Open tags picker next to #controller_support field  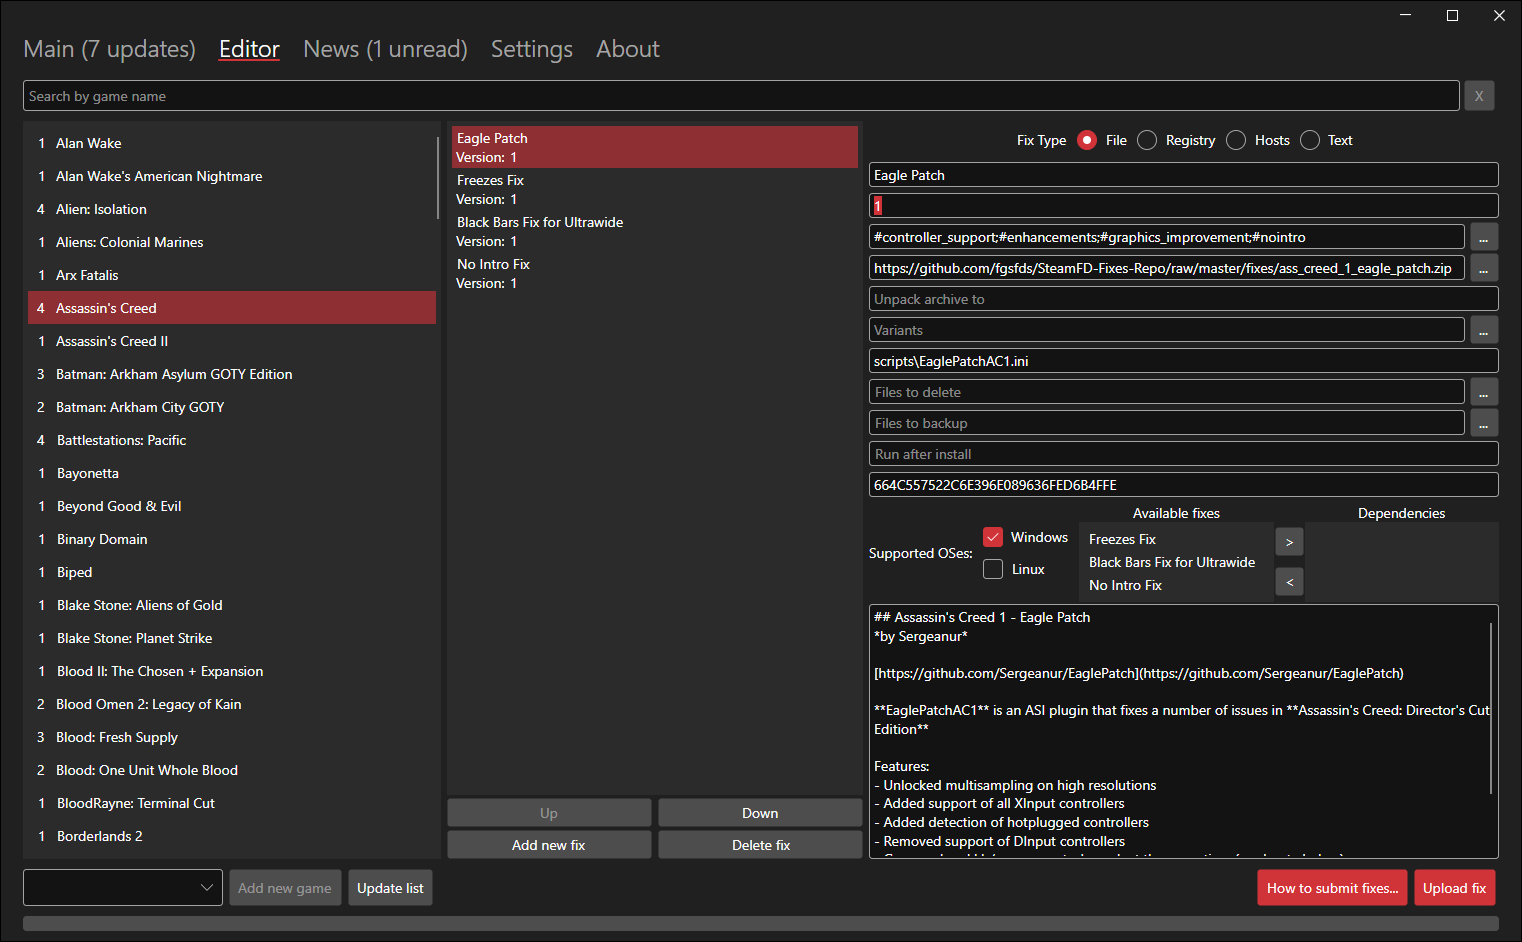(1484, 237)
